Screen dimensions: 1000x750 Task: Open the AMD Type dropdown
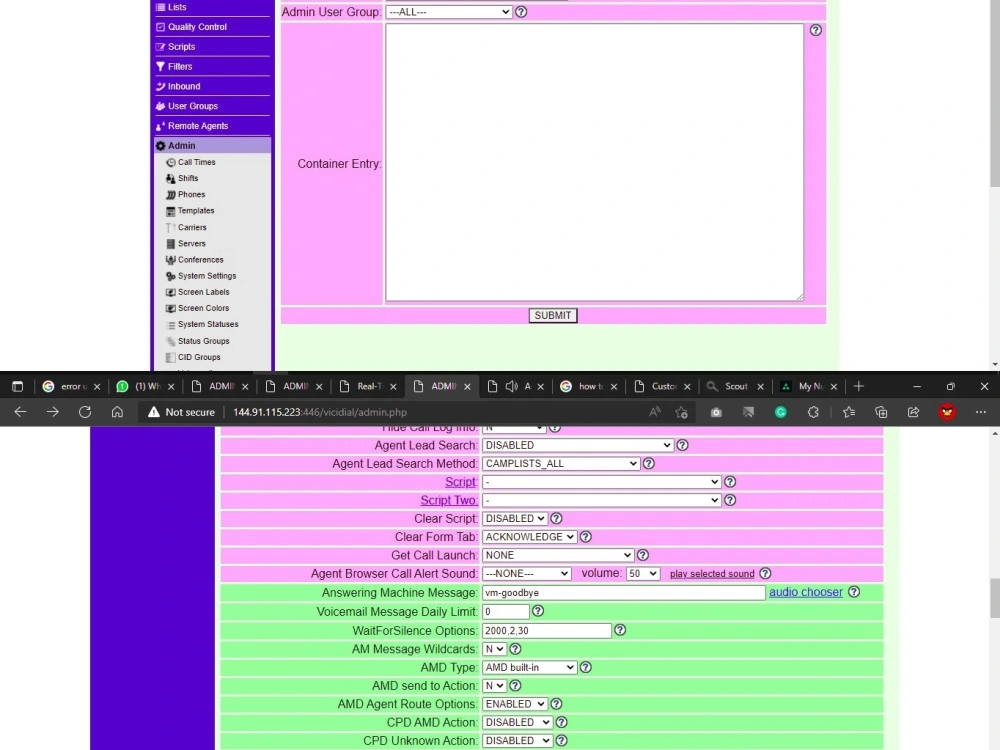tap(529, 667)
